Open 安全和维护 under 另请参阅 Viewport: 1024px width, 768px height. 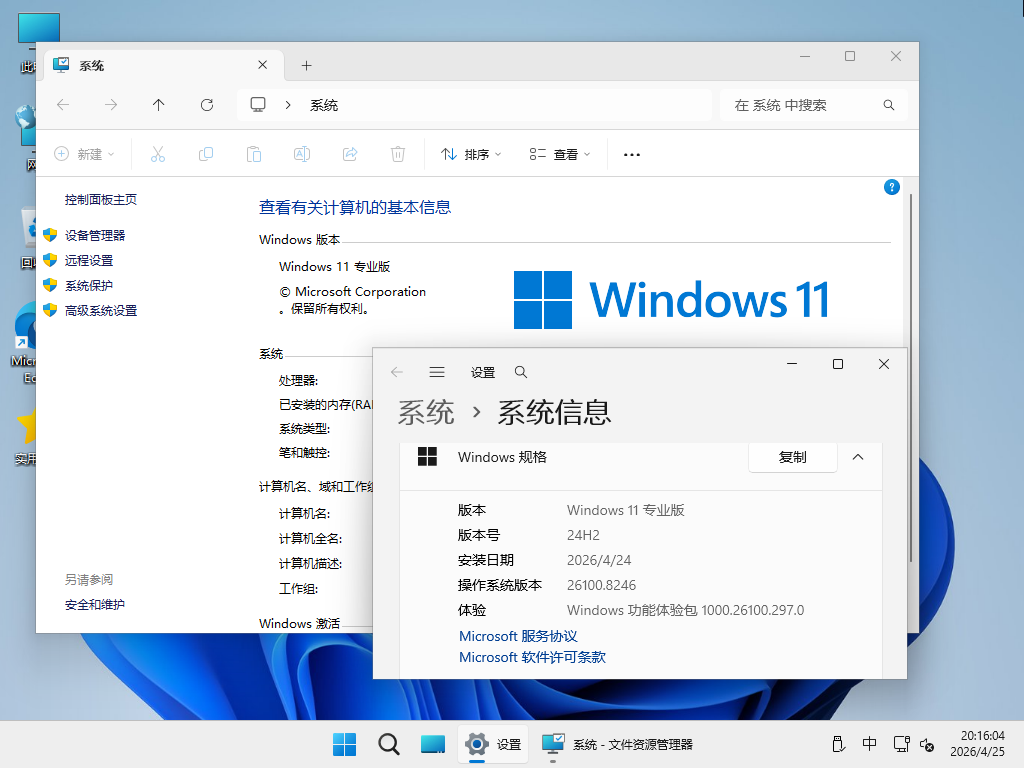coord(95,605)
